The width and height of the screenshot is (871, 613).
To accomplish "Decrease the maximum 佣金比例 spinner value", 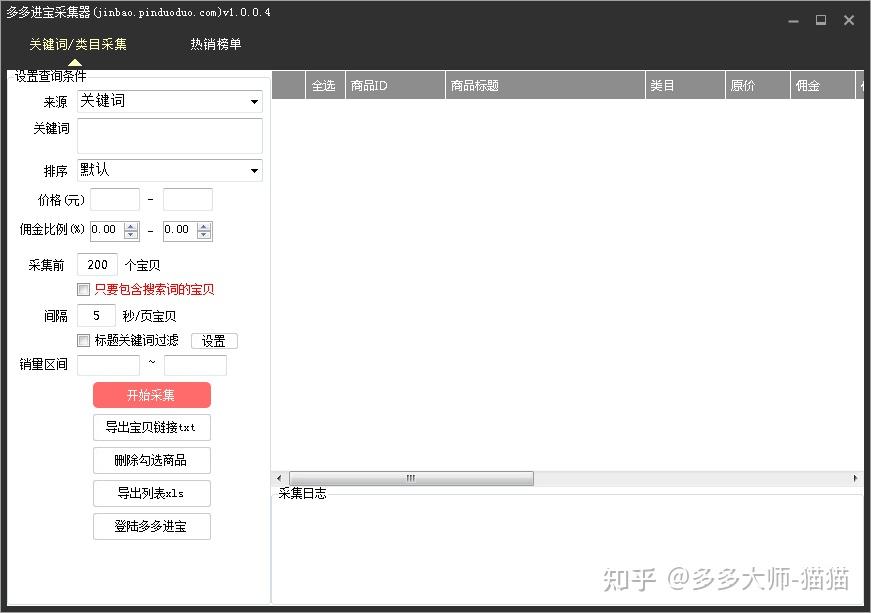I will [204, 235].
